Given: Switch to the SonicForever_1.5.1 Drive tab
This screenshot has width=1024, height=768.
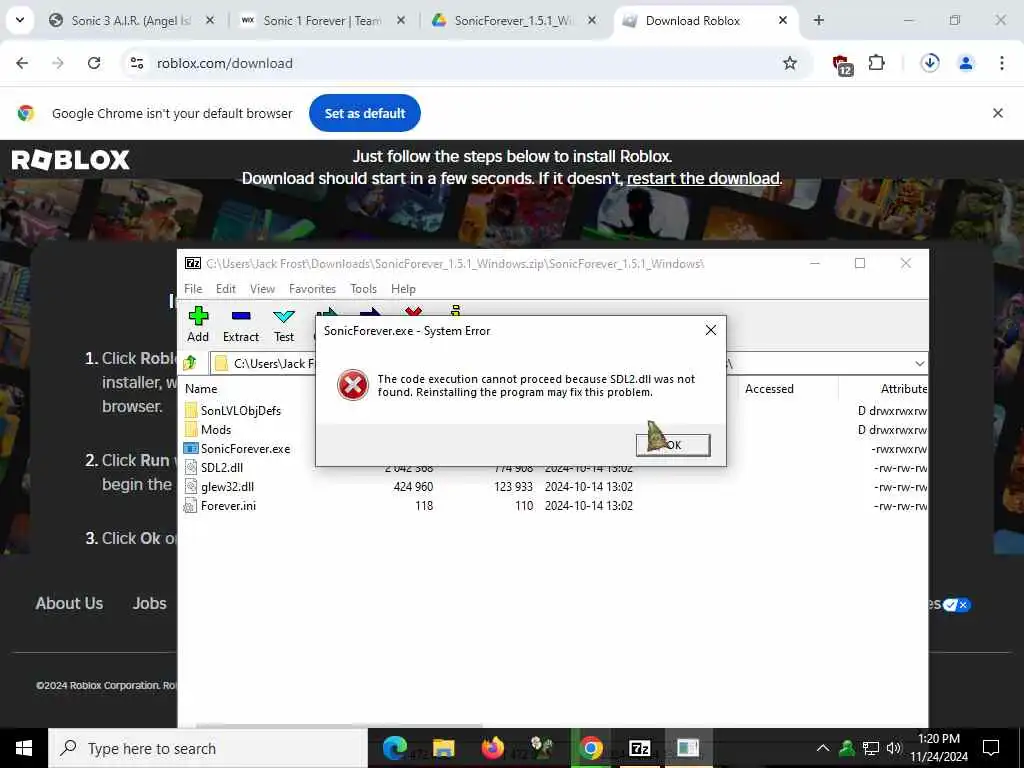Looking at the screenshot, I should tap(513, 20).
